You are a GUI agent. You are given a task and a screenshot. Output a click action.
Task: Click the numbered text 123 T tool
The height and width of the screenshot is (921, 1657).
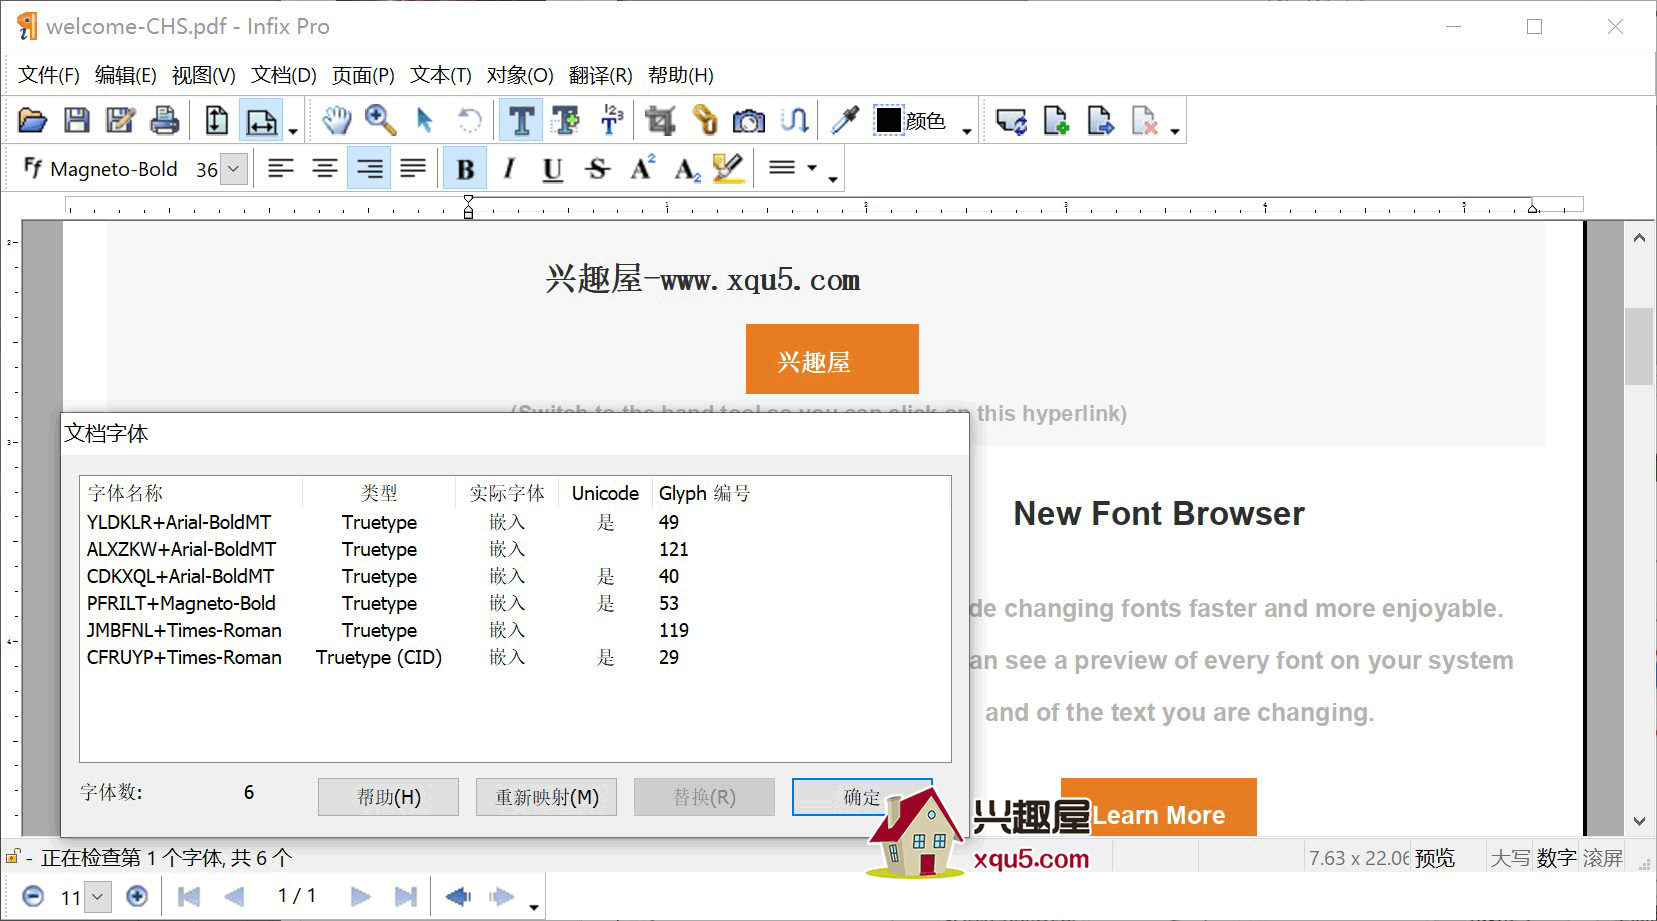pyautogui.click(x=610, y=121)
